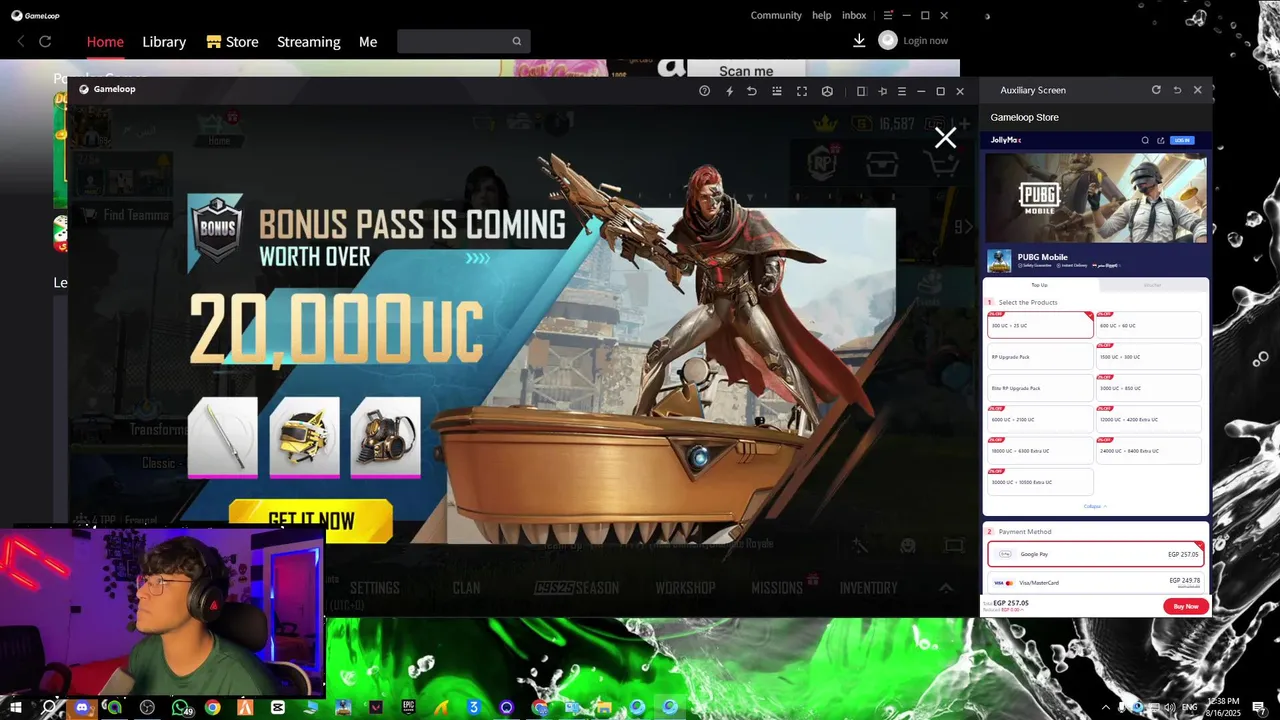Select the 18000 UC + 6300 Extra UC product
Screen dimensions: 1280x720
coord(1040,451)
